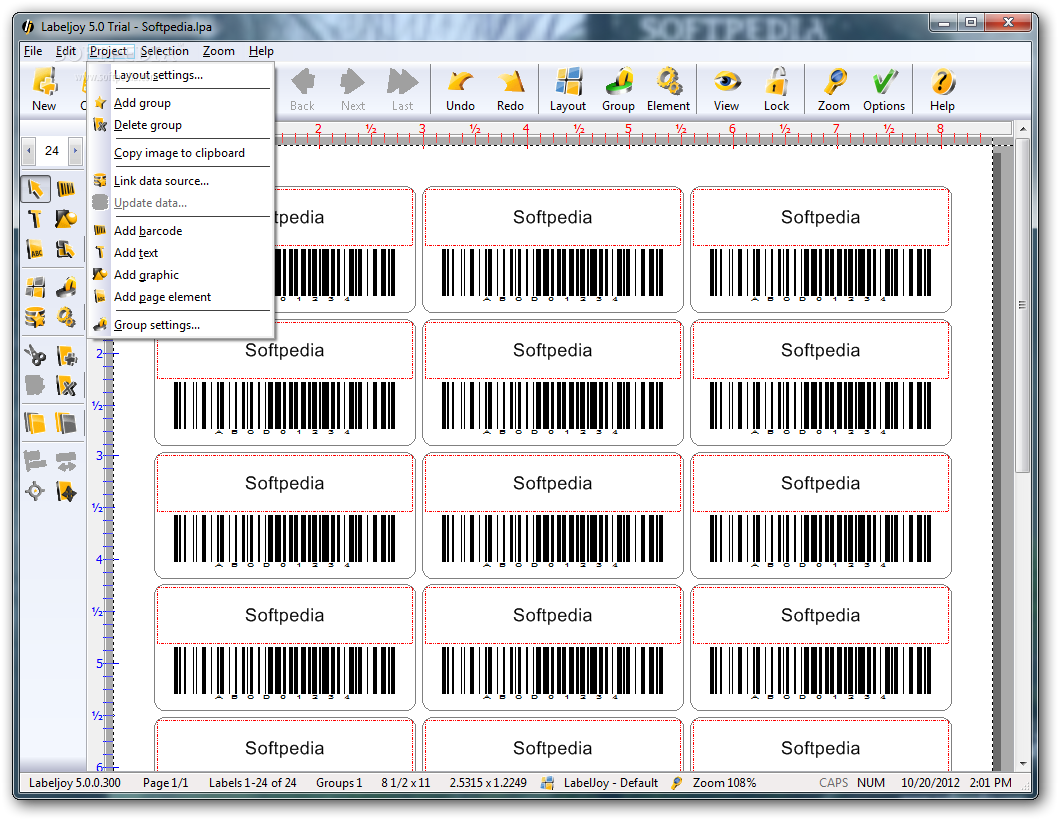Choose Delete group menu entry
The image size is (1059, 820).
coord(181,125)
